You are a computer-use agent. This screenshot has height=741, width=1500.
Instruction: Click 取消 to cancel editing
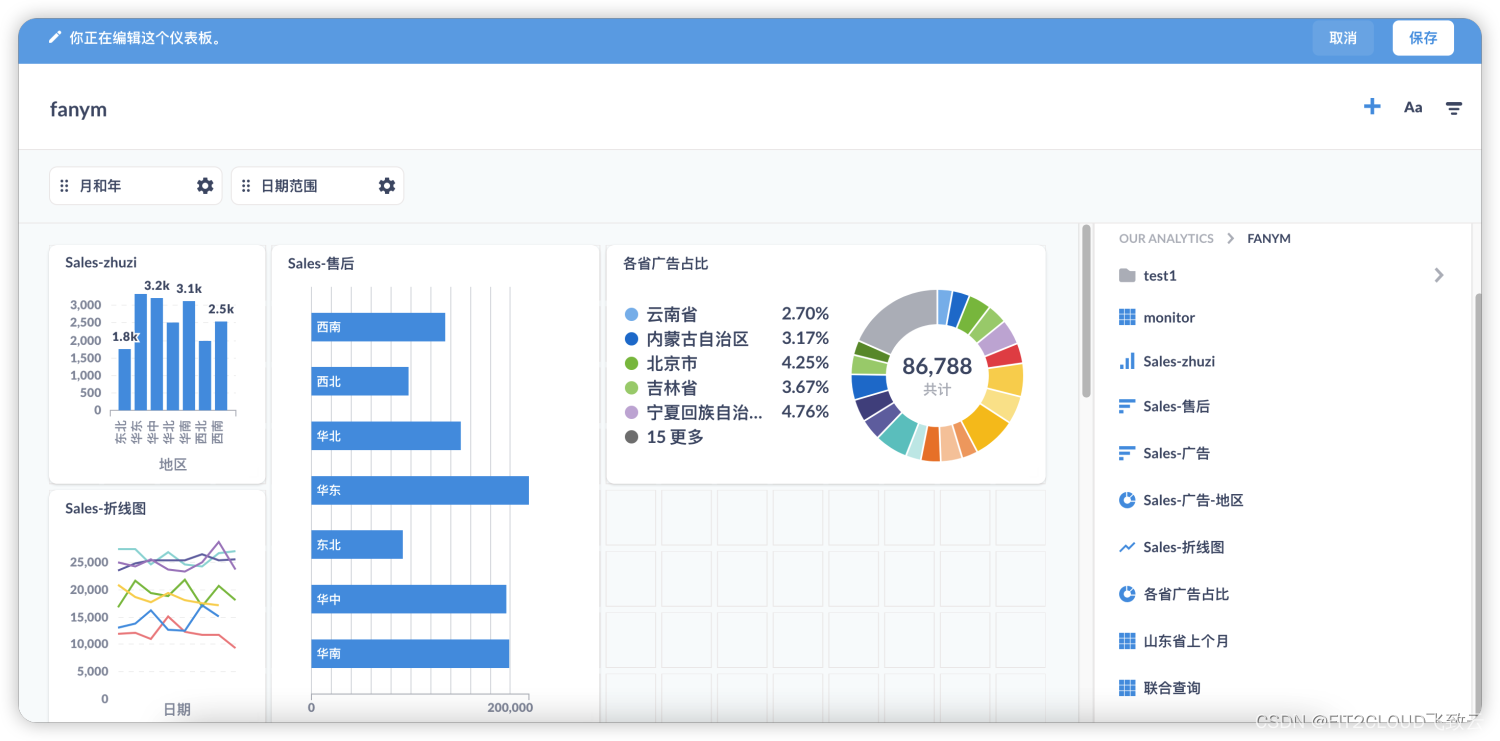(1343, 38)
